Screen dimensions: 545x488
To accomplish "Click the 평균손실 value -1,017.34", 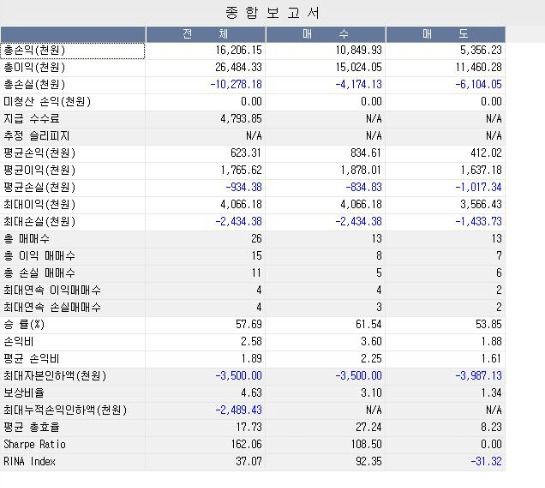I will click(479, 187).
